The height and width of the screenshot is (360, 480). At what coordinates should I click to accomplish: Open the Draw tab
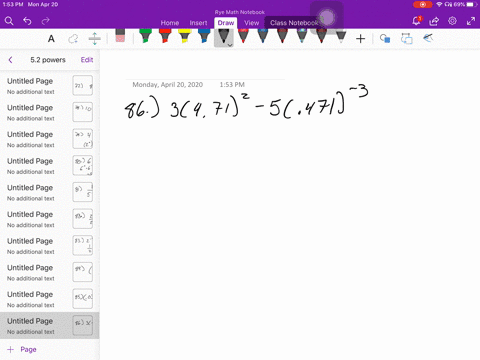(x=226, y=23)
